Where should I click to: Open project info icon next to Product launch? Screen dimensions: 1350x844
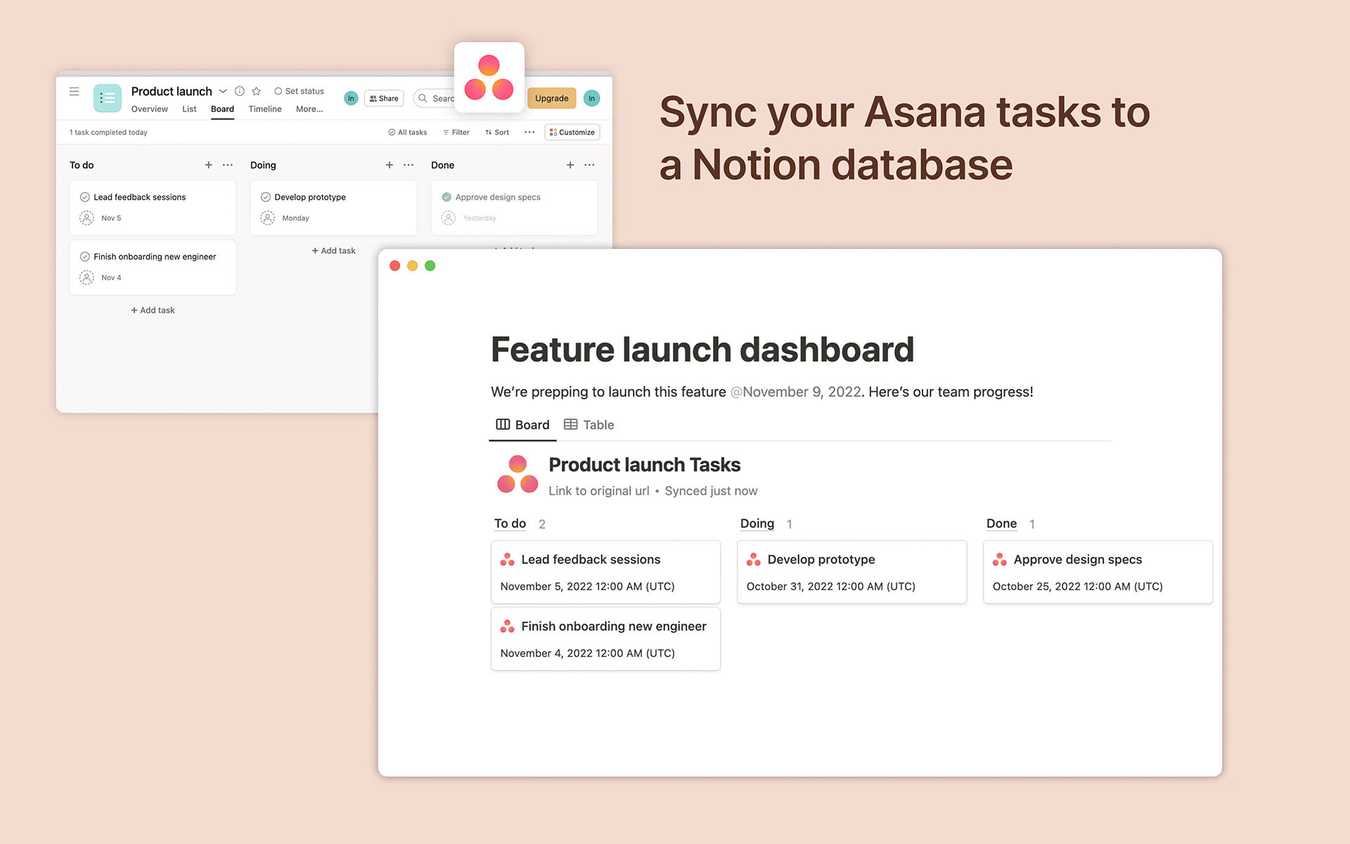pos(240,91)
